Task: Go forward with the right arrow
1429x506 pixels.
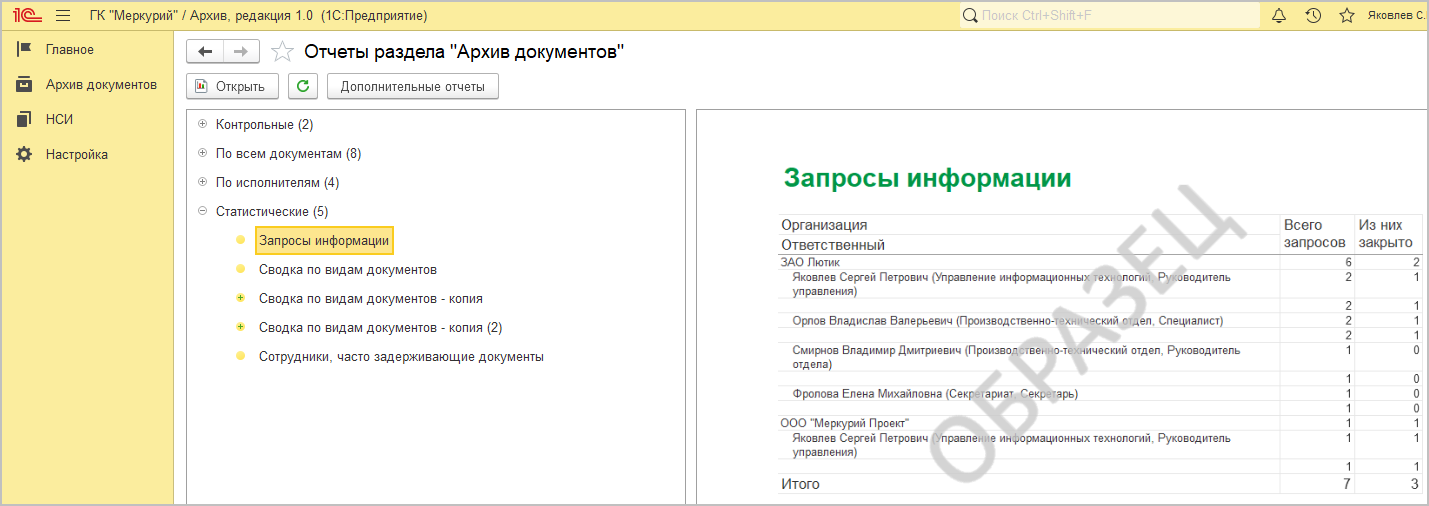Action: coord(241,52)
